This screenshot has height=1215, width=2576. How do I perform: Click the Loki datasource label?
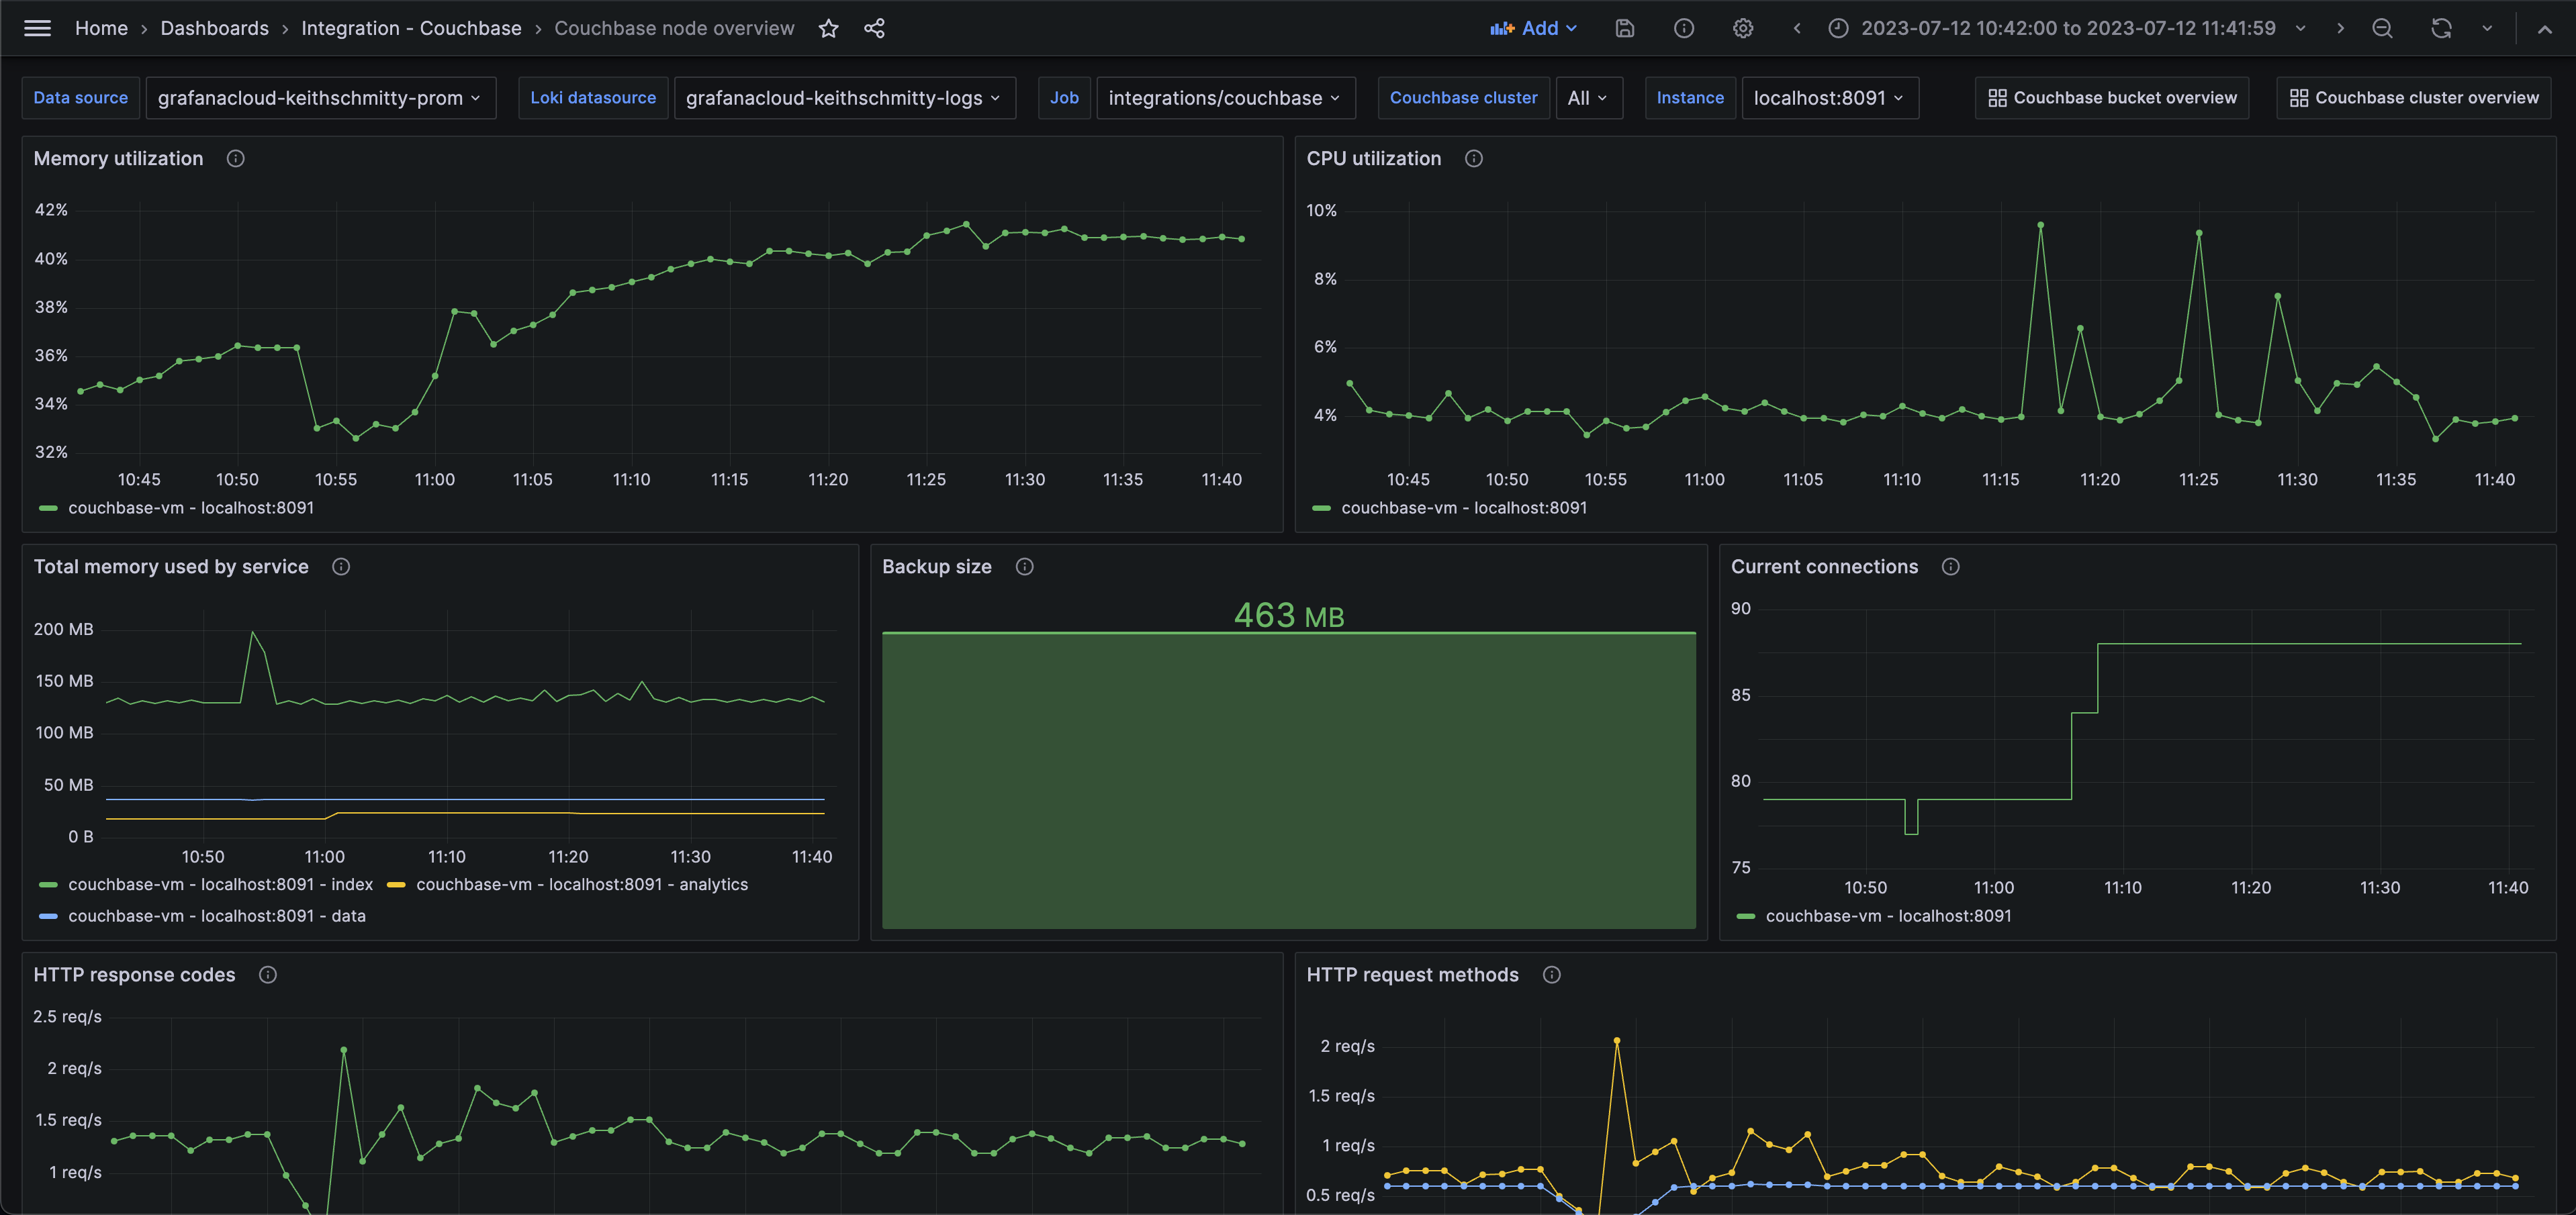(593, 97)
